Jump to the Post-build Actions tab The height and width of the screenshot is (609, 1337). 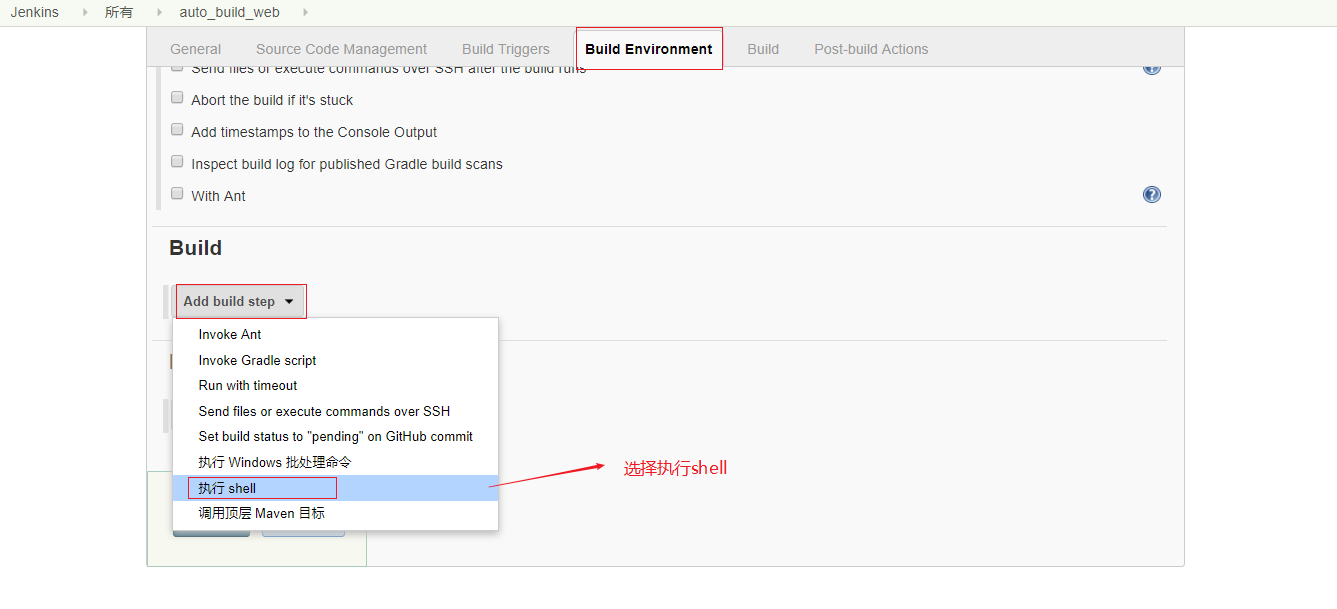(871, 49)
